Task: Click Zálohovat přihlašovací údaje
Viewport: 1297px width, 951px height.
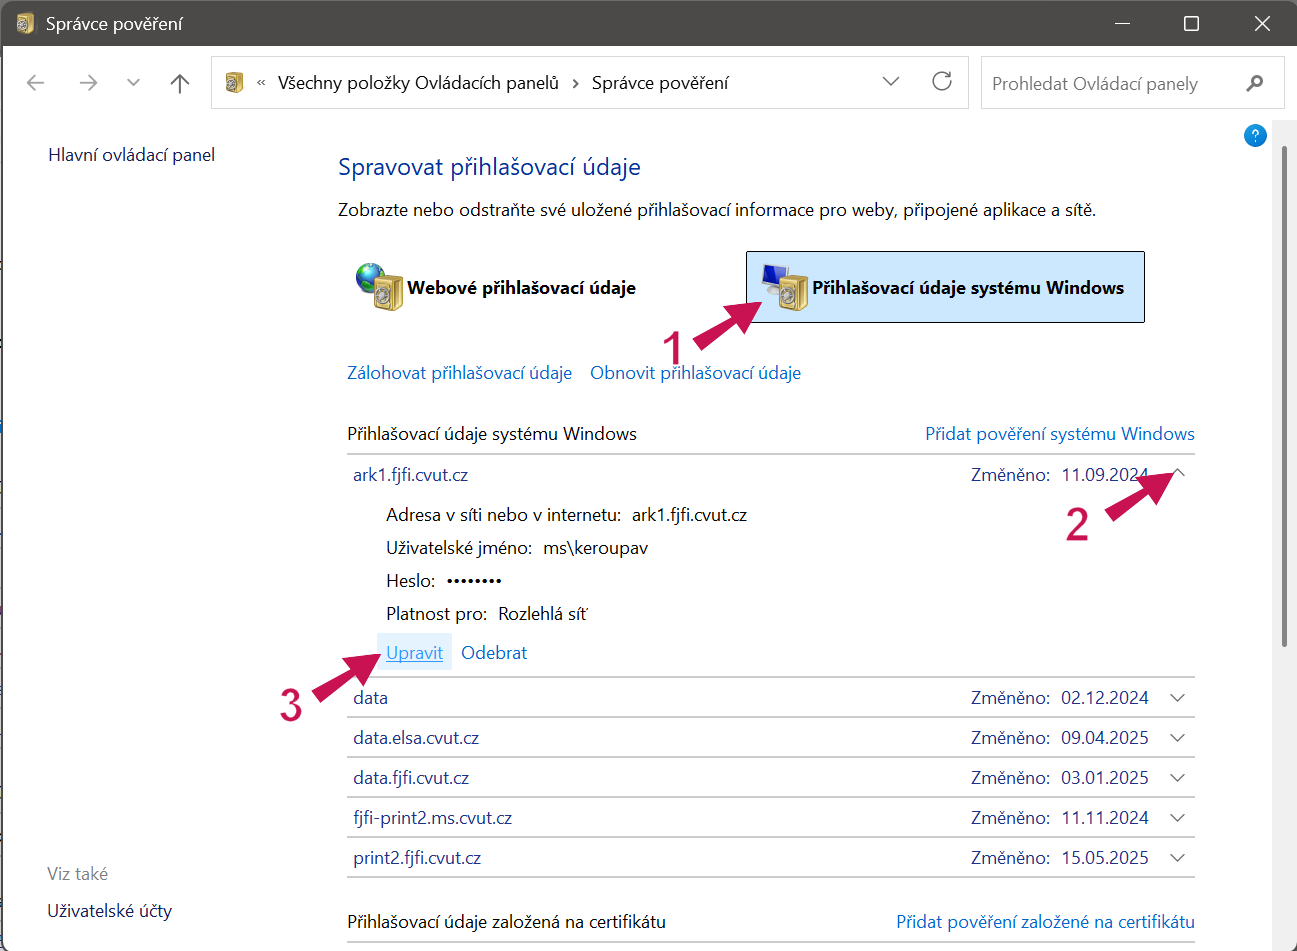Action: tap(459, 373)
